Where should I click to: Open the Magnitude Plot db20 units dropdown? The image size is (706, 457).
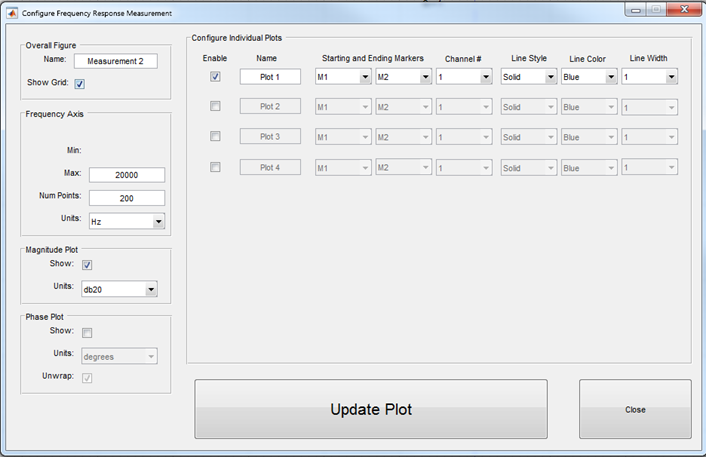(120, 290)
